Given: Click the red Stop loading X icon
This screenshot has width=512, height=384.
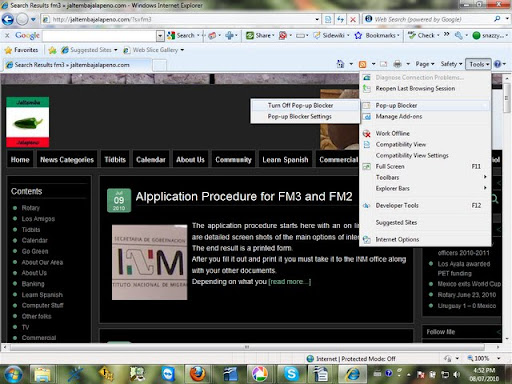Looking at the screenshot, I should tap(352, 19).
